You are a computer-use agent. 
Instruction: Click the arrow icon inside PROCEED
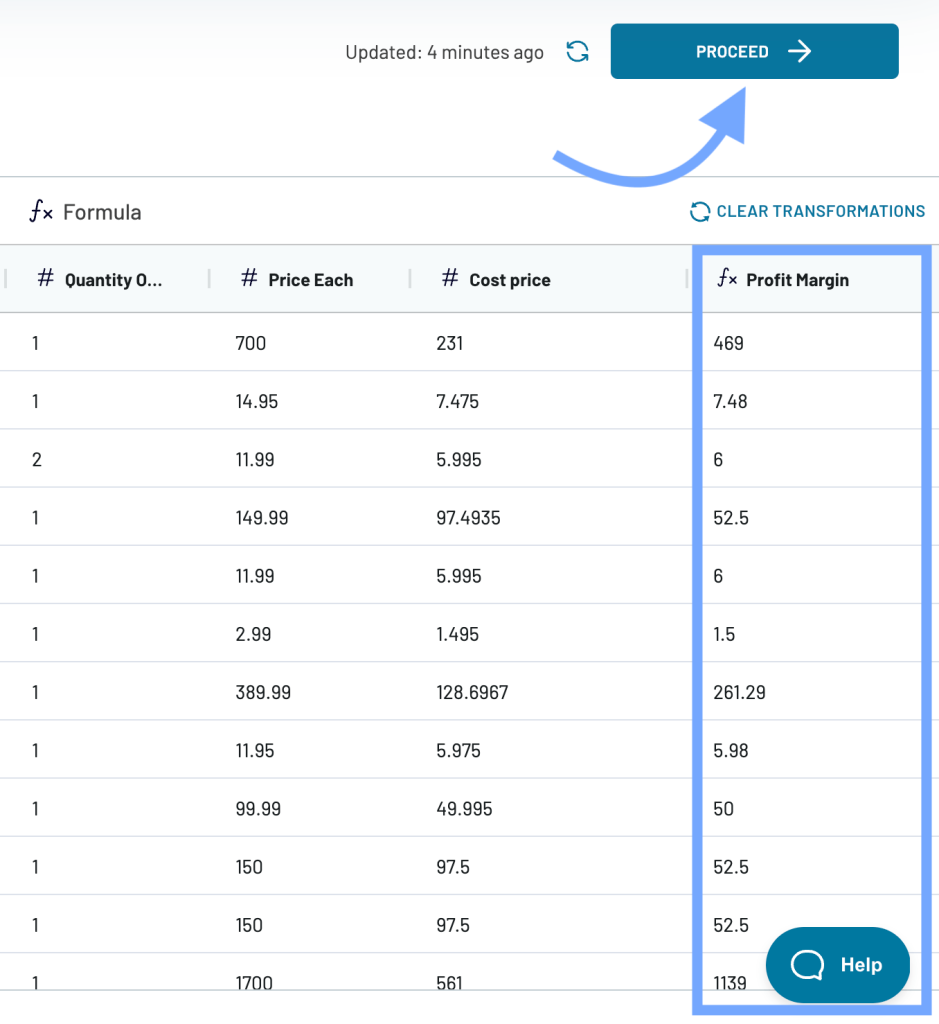point(799,52)
